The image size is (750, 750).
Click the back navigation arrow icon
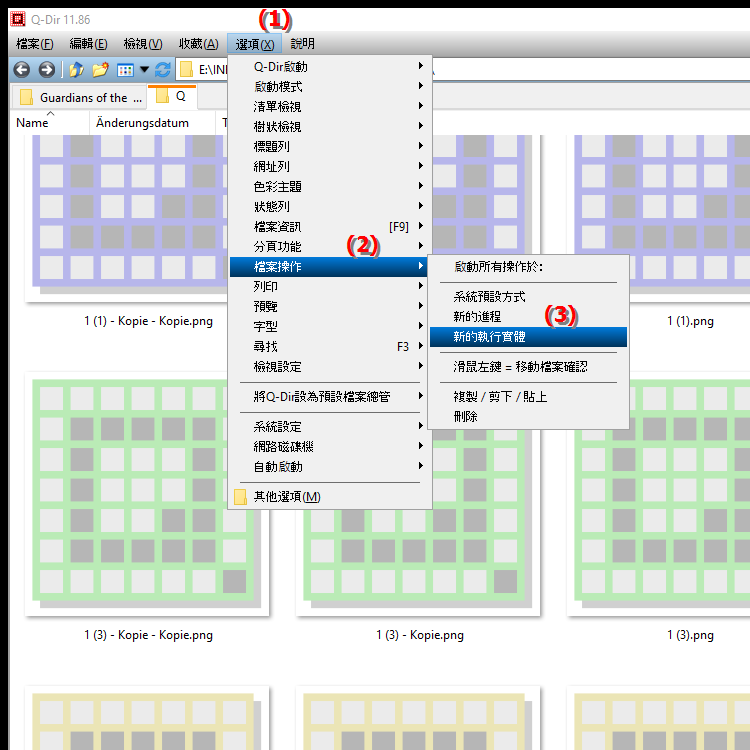tap(22, 70)
